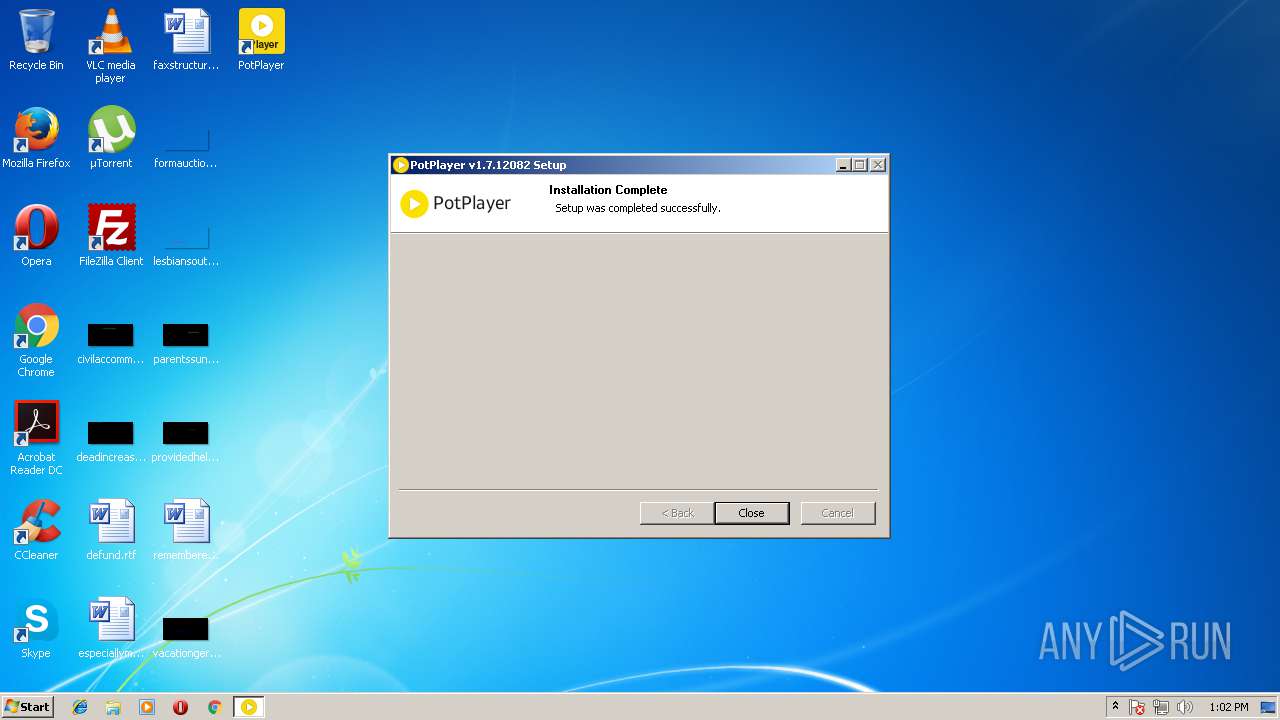The height and width of the screenshot is (720, 1280).
Task: Open Chrome from the taskbar
Action: (x=214, y=707)
